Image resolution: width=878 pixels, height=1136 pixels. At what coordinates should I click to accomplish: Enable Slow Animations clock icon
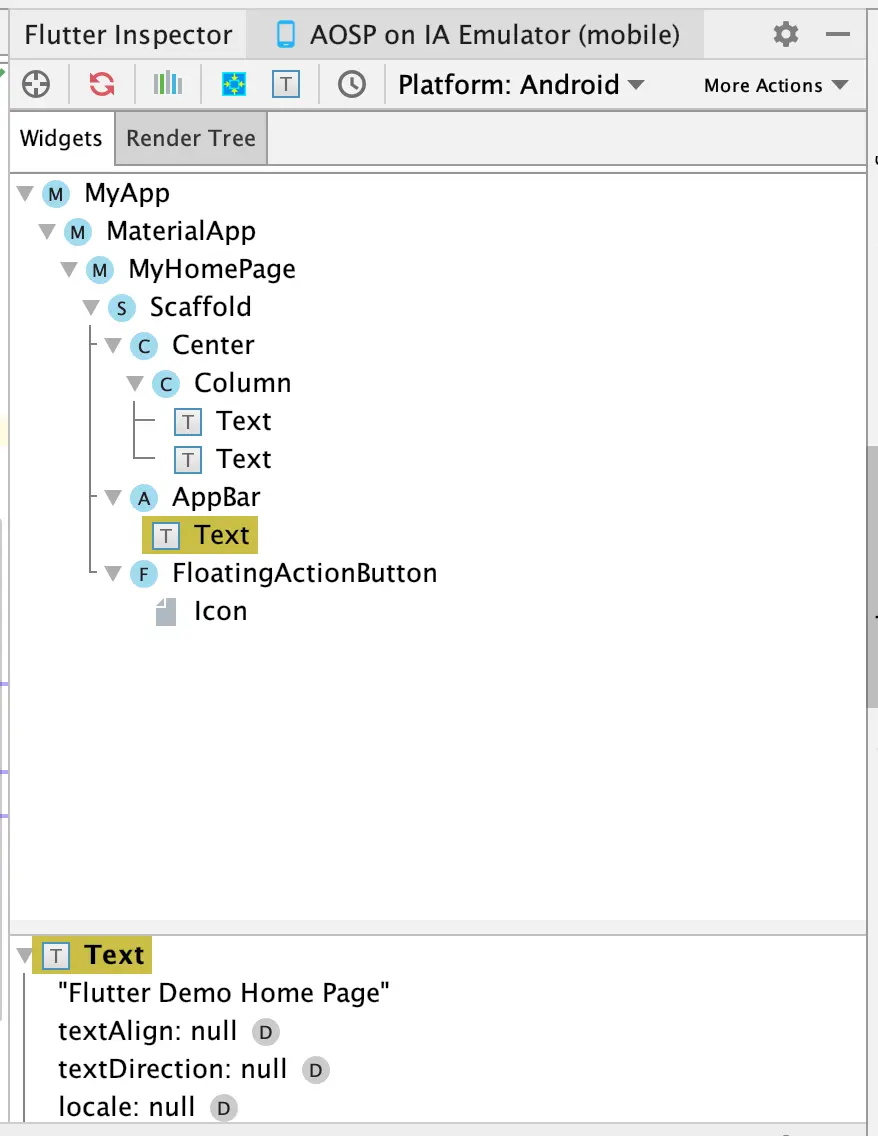(x=352, y=85)
